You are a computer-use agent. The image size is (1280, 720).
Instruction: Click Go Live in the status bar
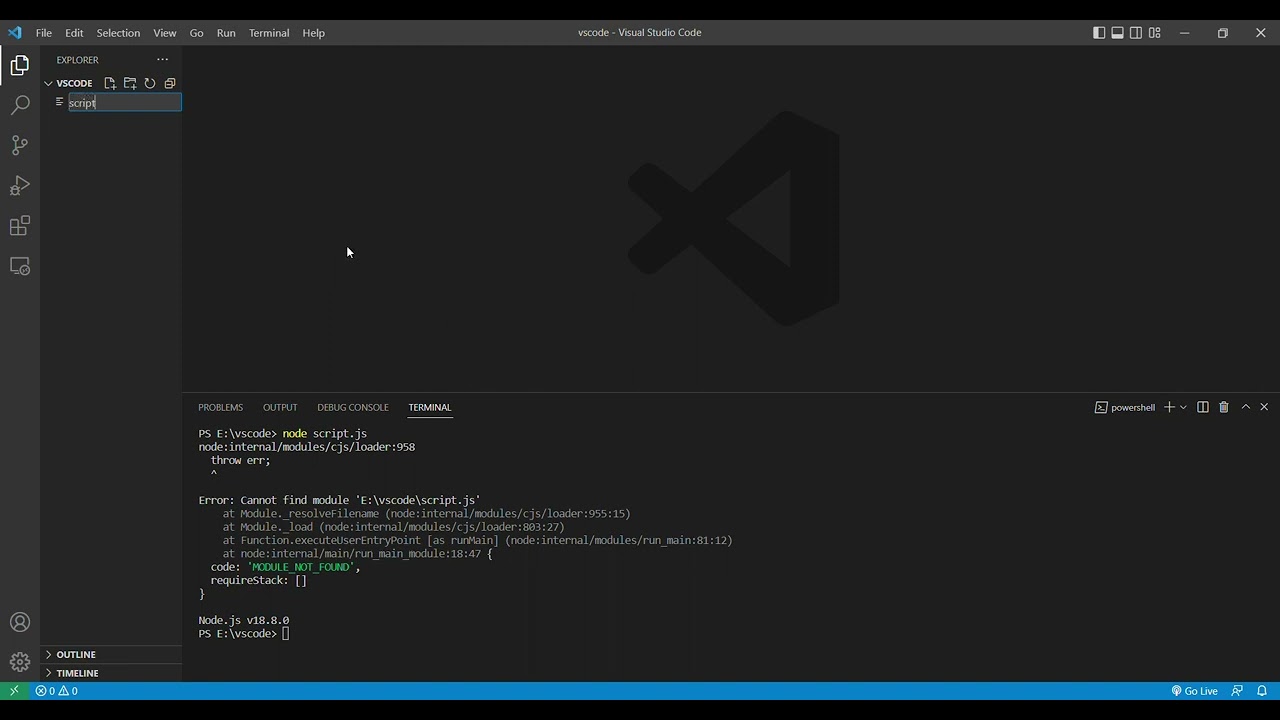coord(1194,691)
